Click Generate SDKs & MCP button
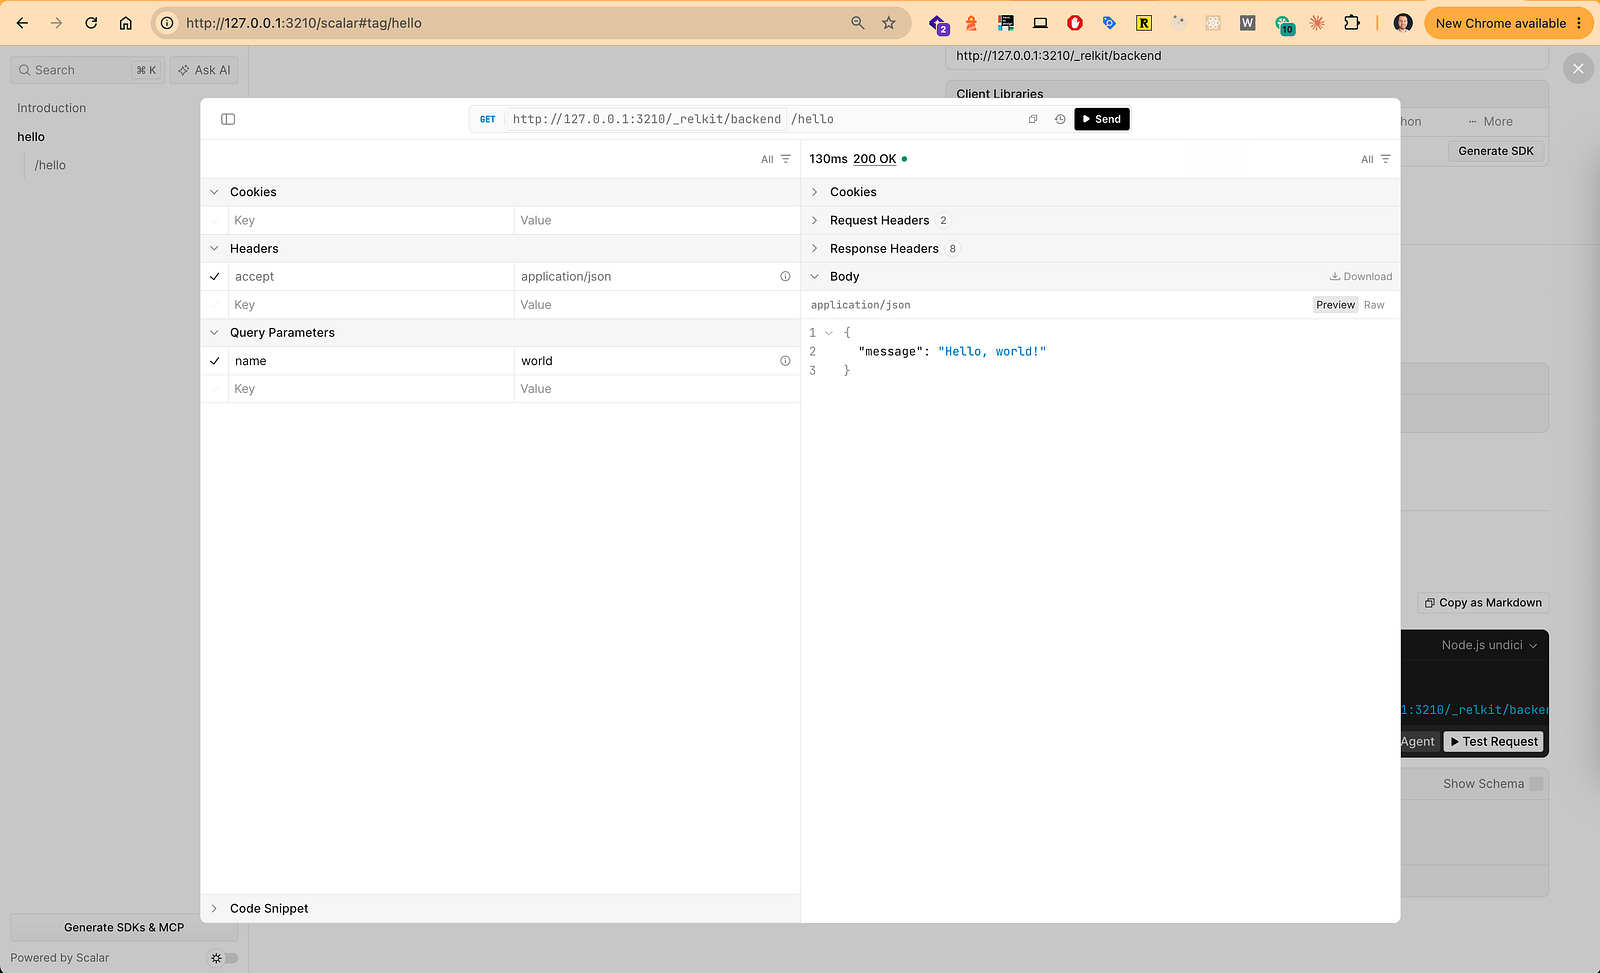The height and width of the screenshot is (973, 1600). [124, 927]
